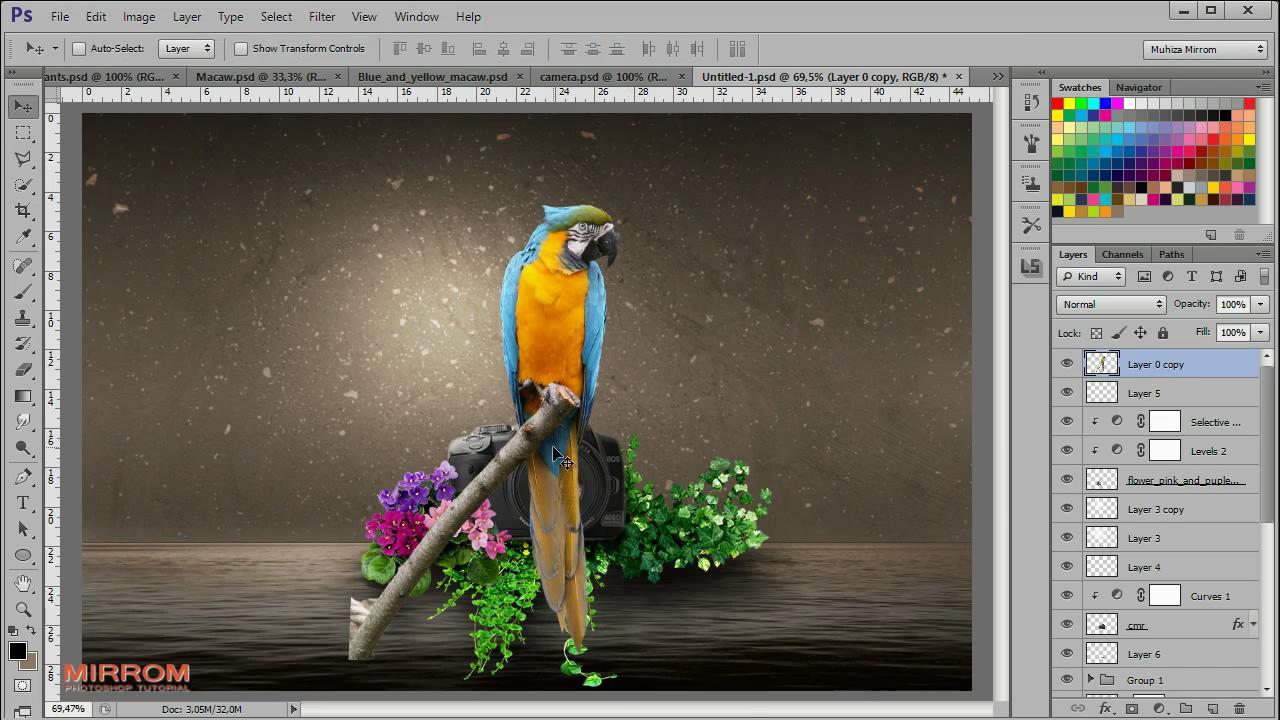Image resolution: width=1280 pixels, height=720 pixels.
Task: Click the foreground color box
Action: coord(18,652)
